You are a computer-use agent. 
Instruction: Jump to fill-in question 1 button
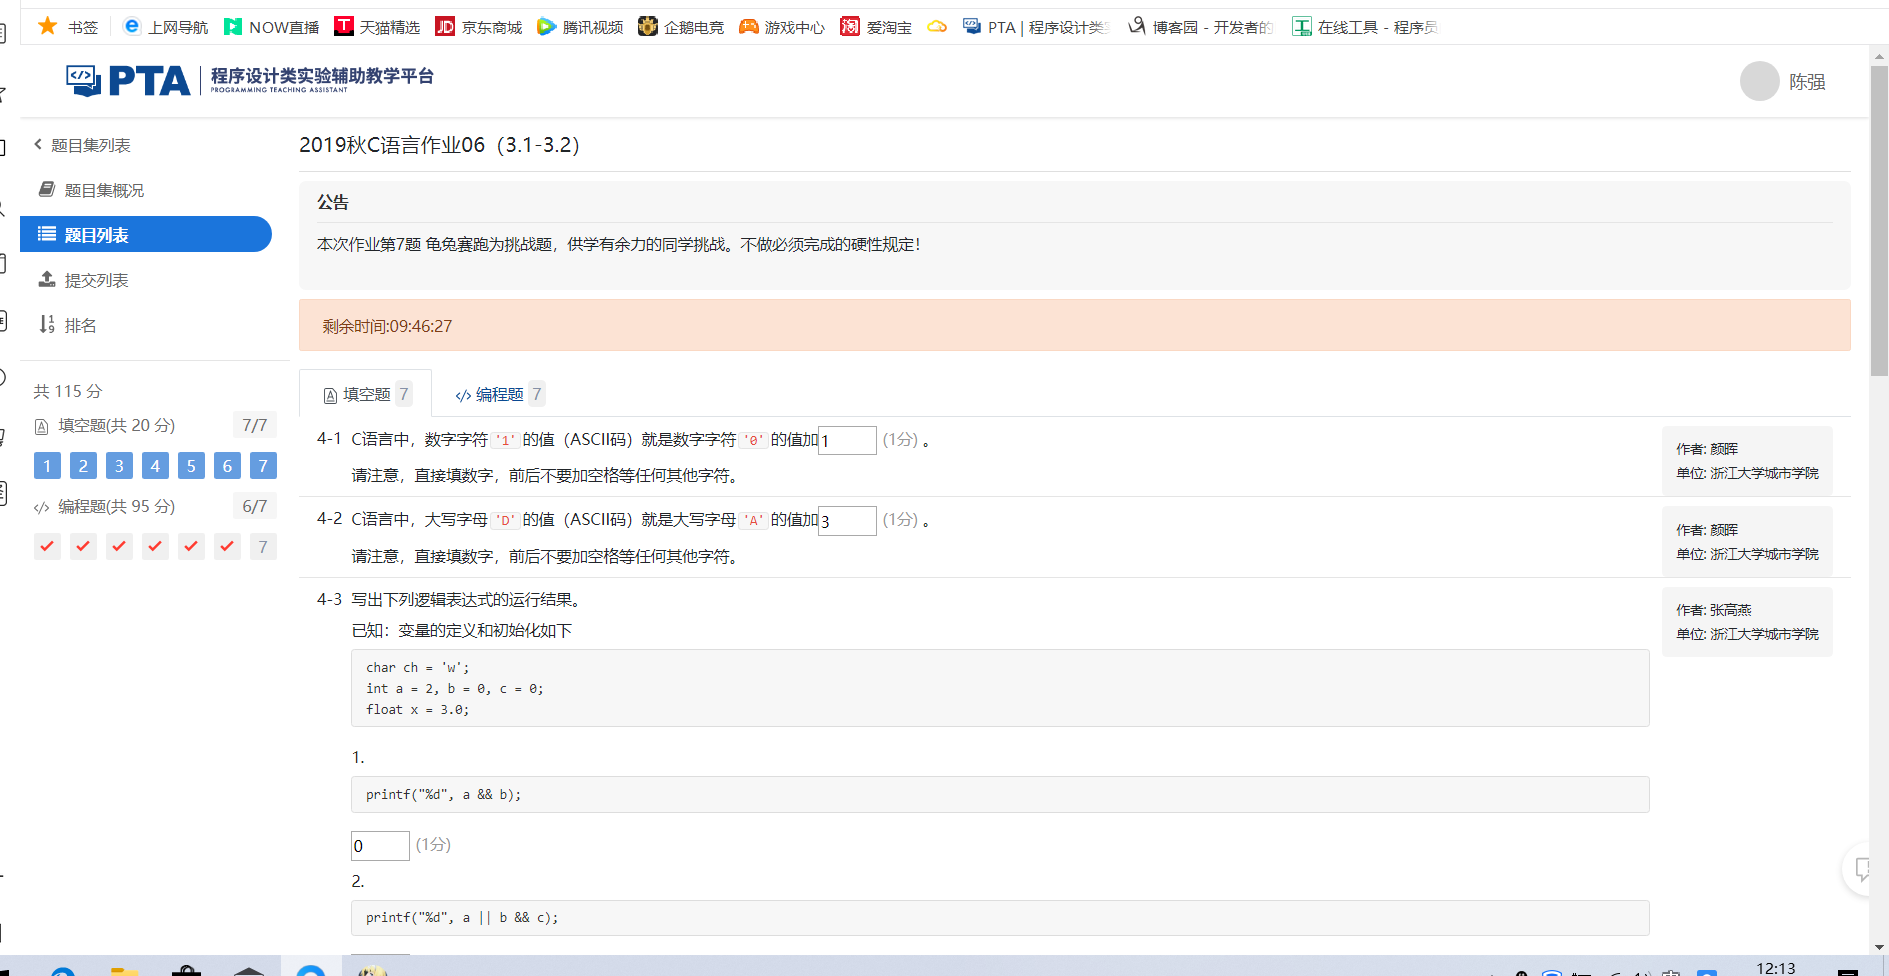[x=47, y=466]
